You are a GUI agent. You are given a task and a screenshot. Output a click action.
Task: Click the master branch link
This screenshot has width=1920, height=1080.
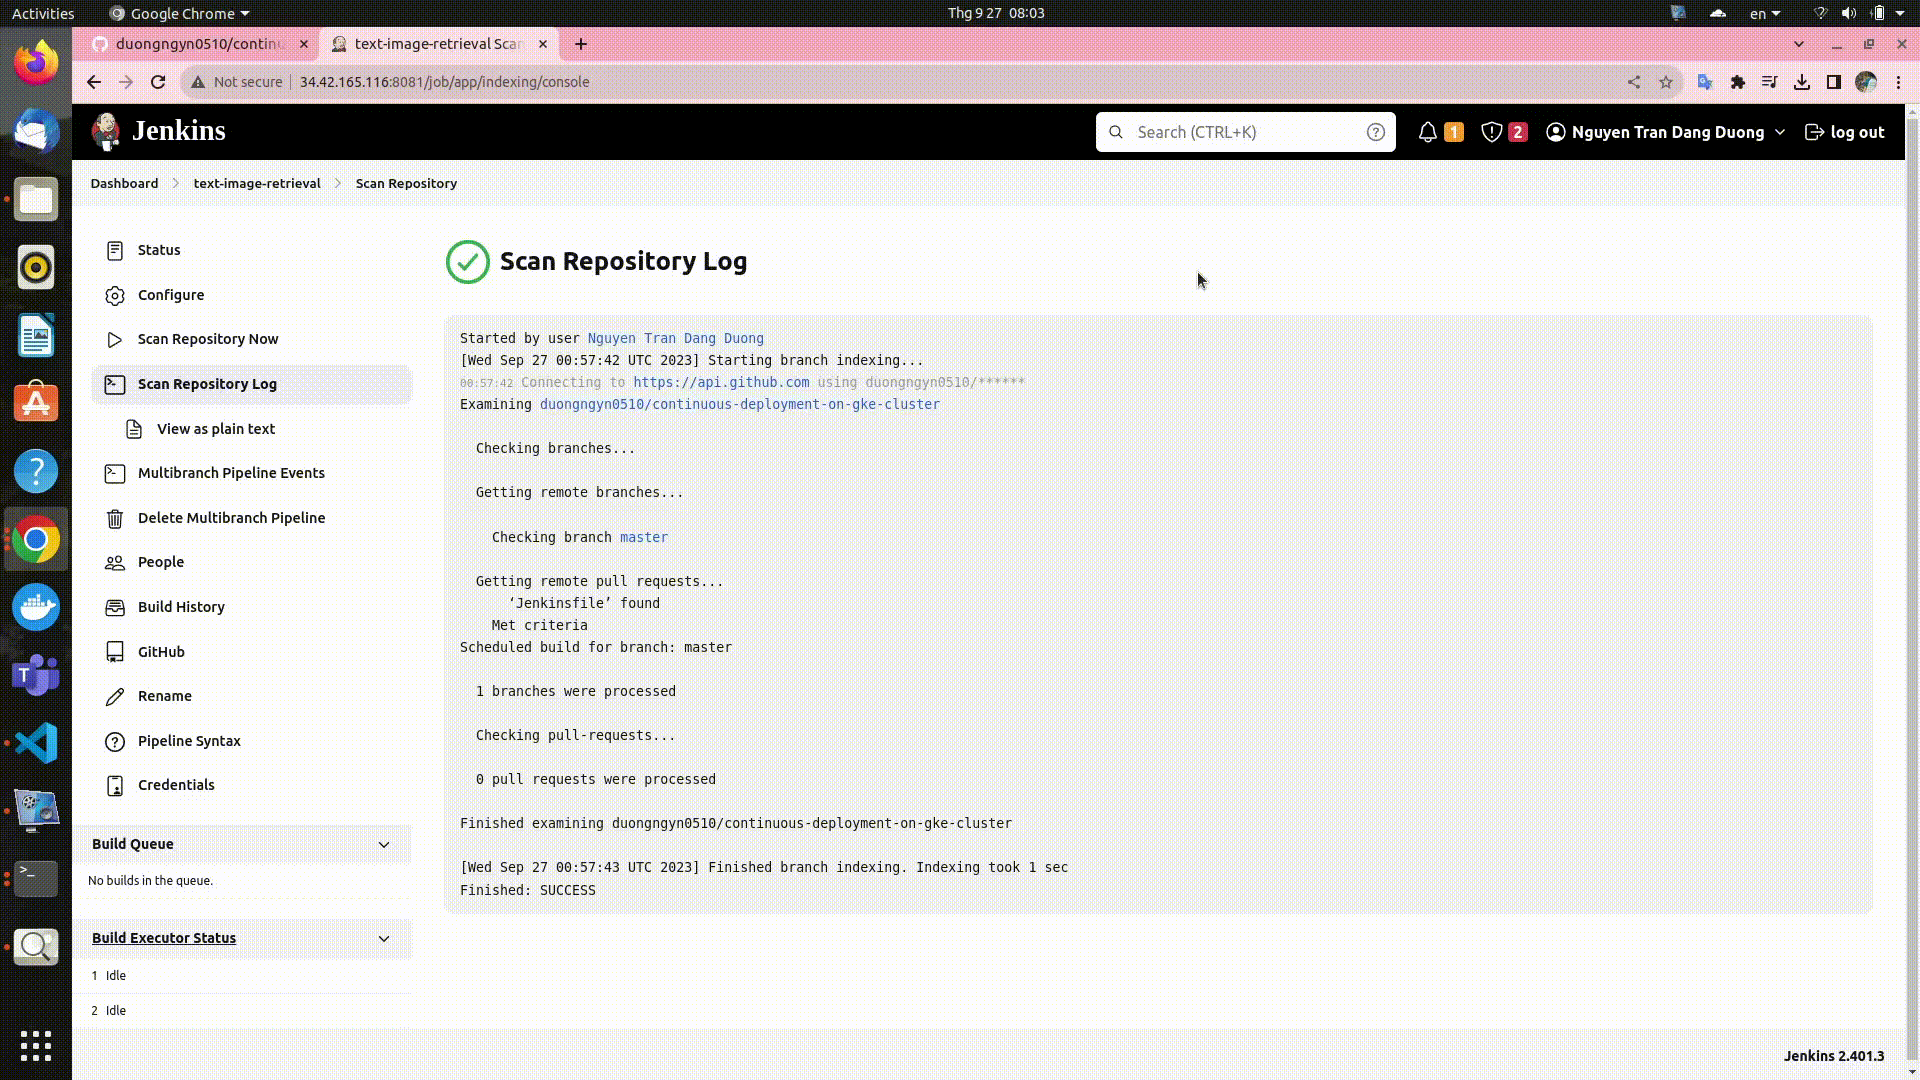tap(643, 537)
